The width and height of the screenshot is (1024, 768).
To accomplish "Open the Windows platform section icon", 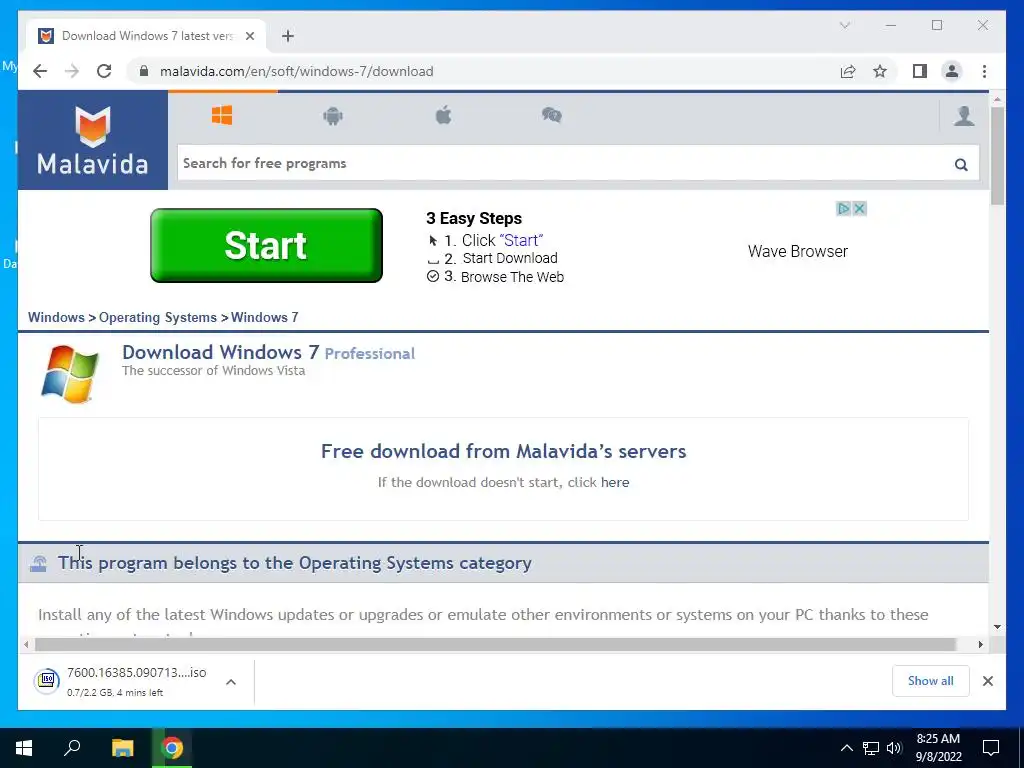I will click(222, 116).
